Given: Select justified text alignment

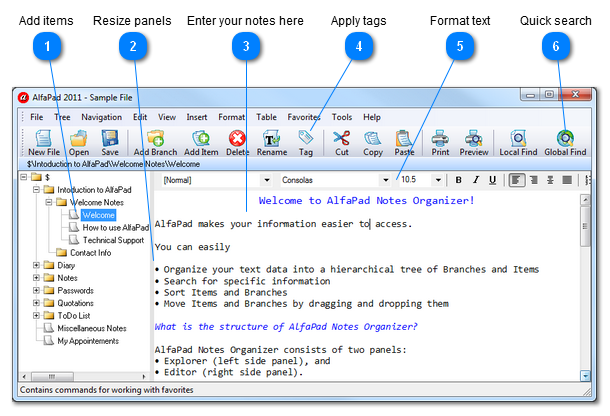Looking at the screenshot, I should coord(567,180).
